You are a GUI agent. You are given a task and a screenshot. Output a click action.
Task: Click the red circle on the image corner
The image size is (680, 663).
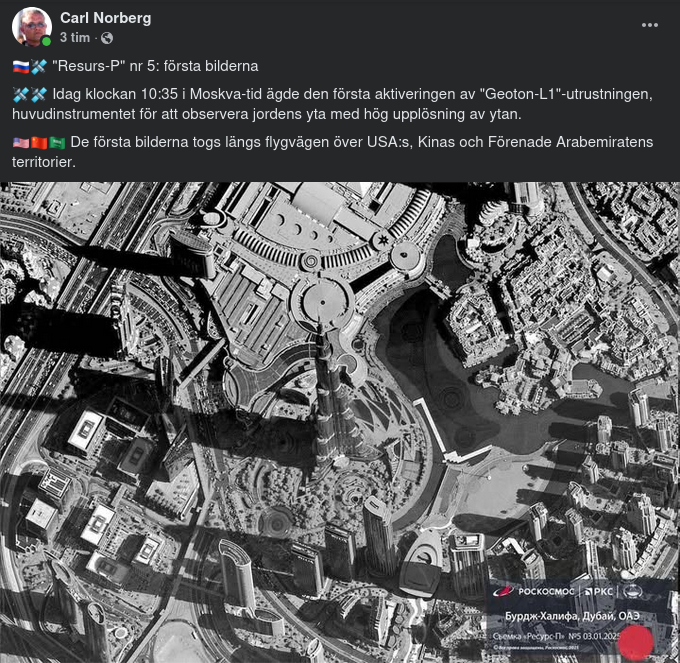[x=636, y=642]
